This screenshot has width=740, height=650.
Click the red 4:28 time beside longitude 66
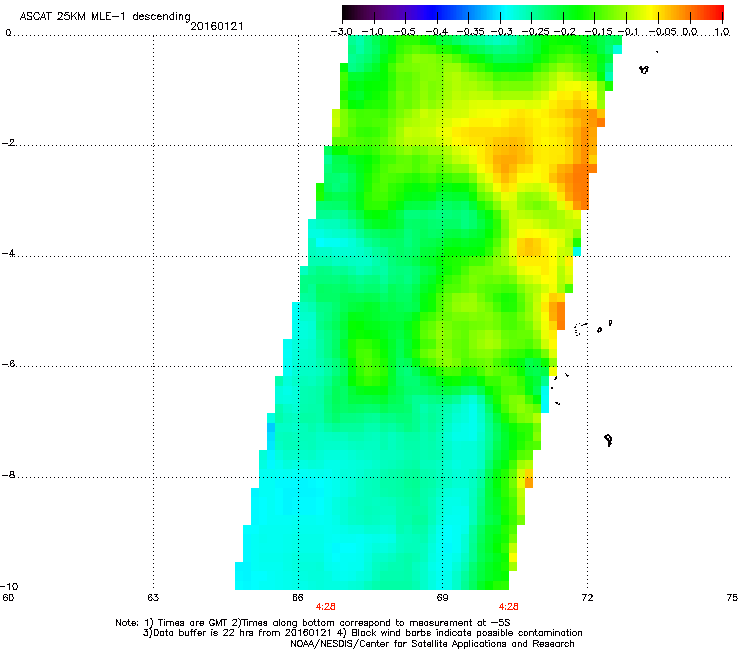(x=326, y=607)
